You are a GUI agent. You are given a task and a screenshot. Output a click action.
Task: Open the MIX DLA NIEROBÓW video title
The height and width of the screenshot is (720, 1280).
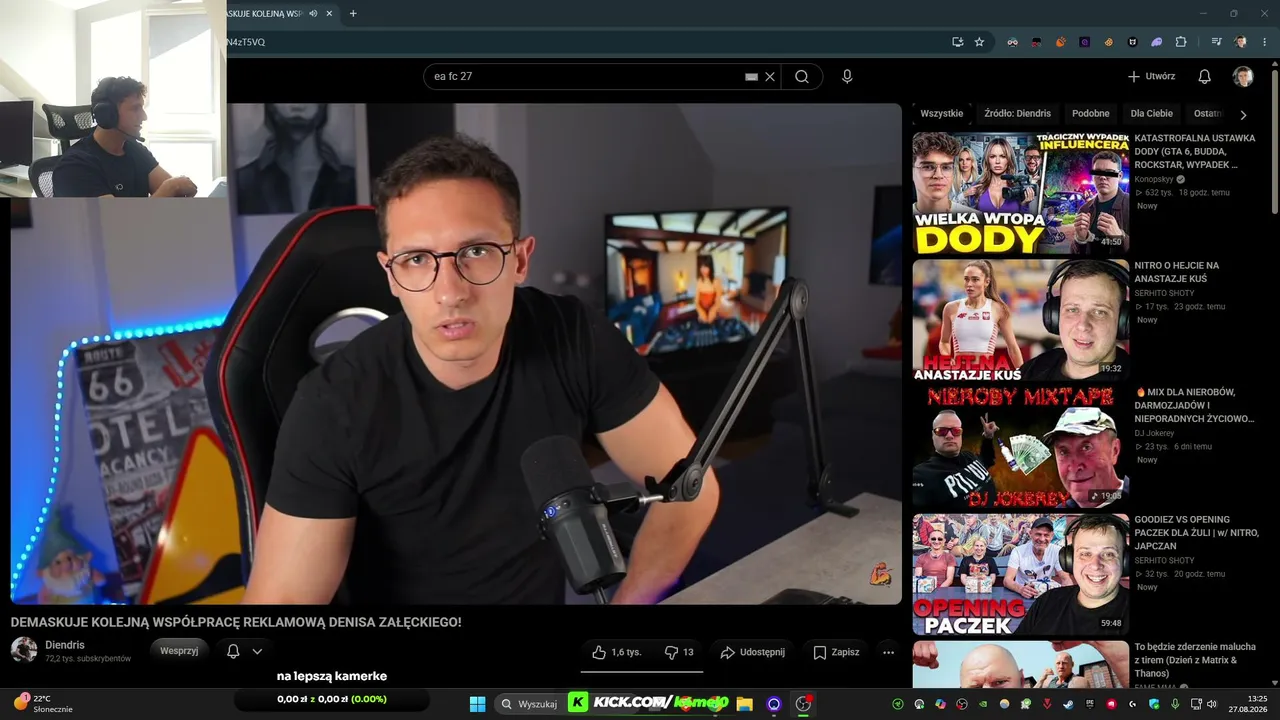[x=1194, y=405]
